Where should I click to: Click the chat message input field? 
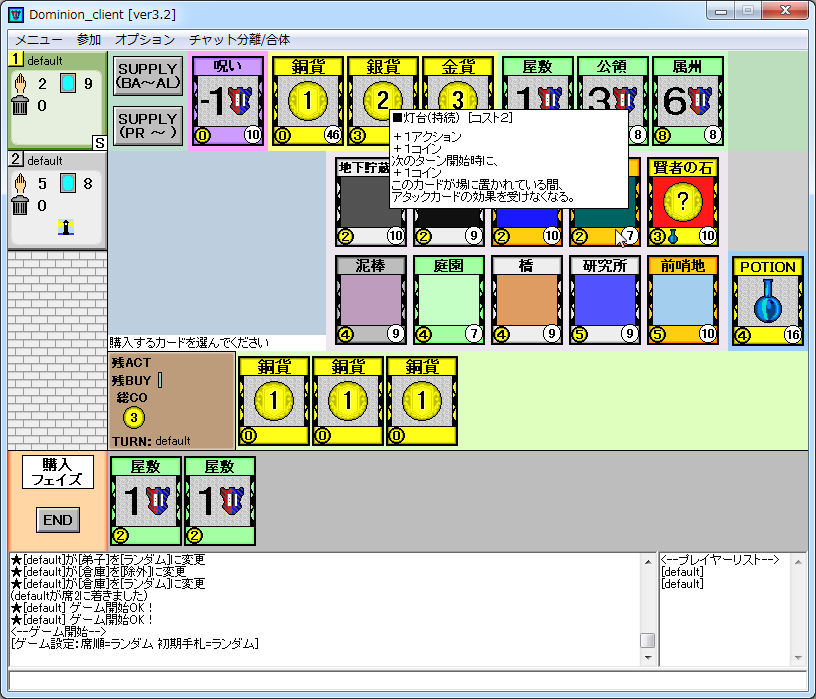point(407,681)
